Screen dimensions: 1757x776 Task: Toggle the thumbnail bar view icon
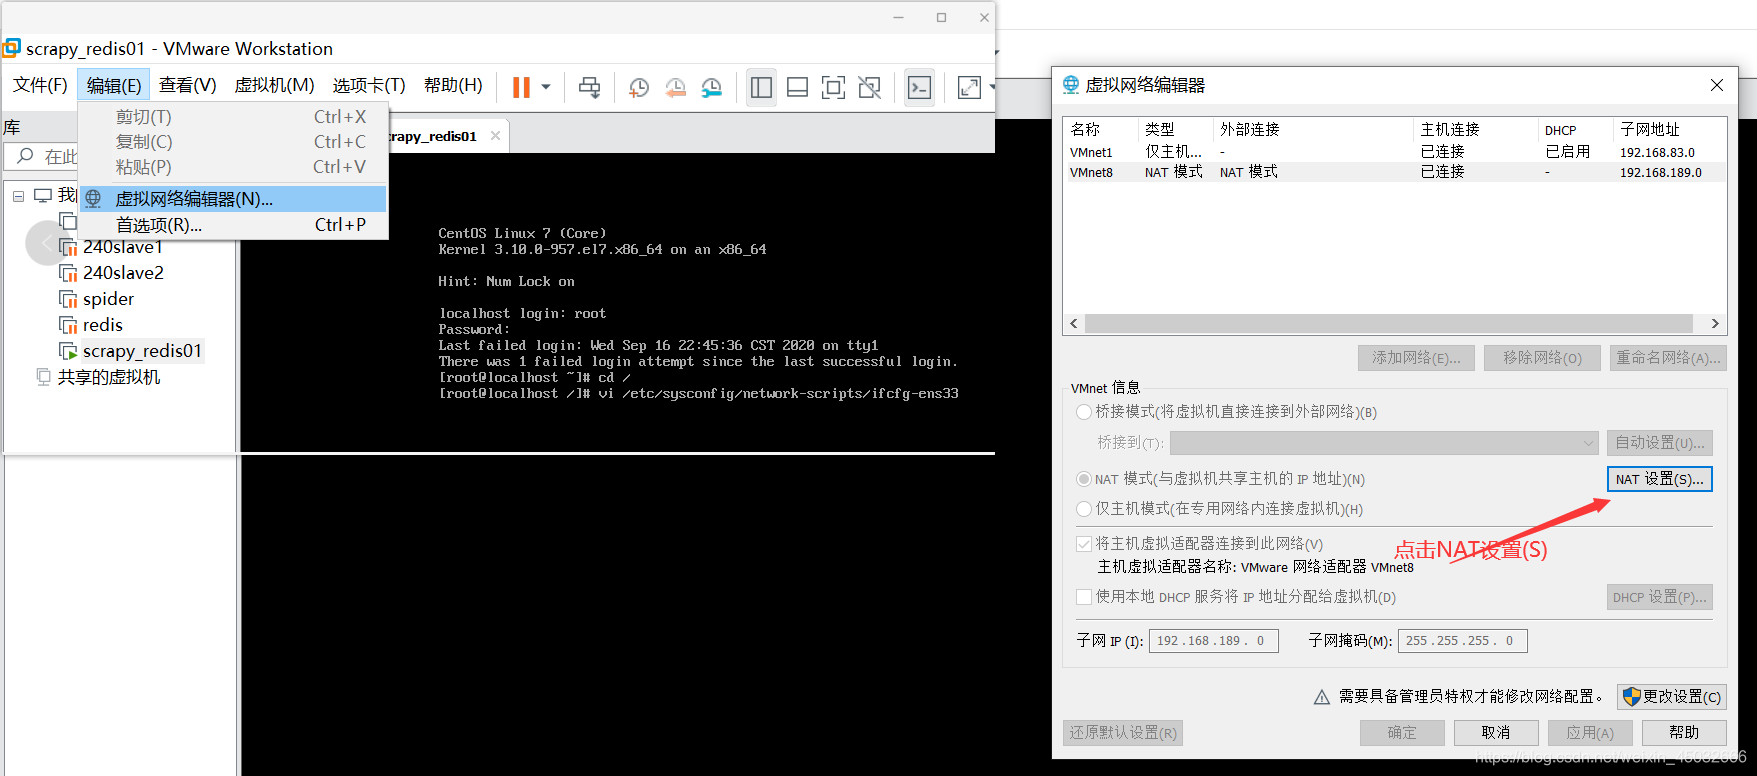(797, 87)
